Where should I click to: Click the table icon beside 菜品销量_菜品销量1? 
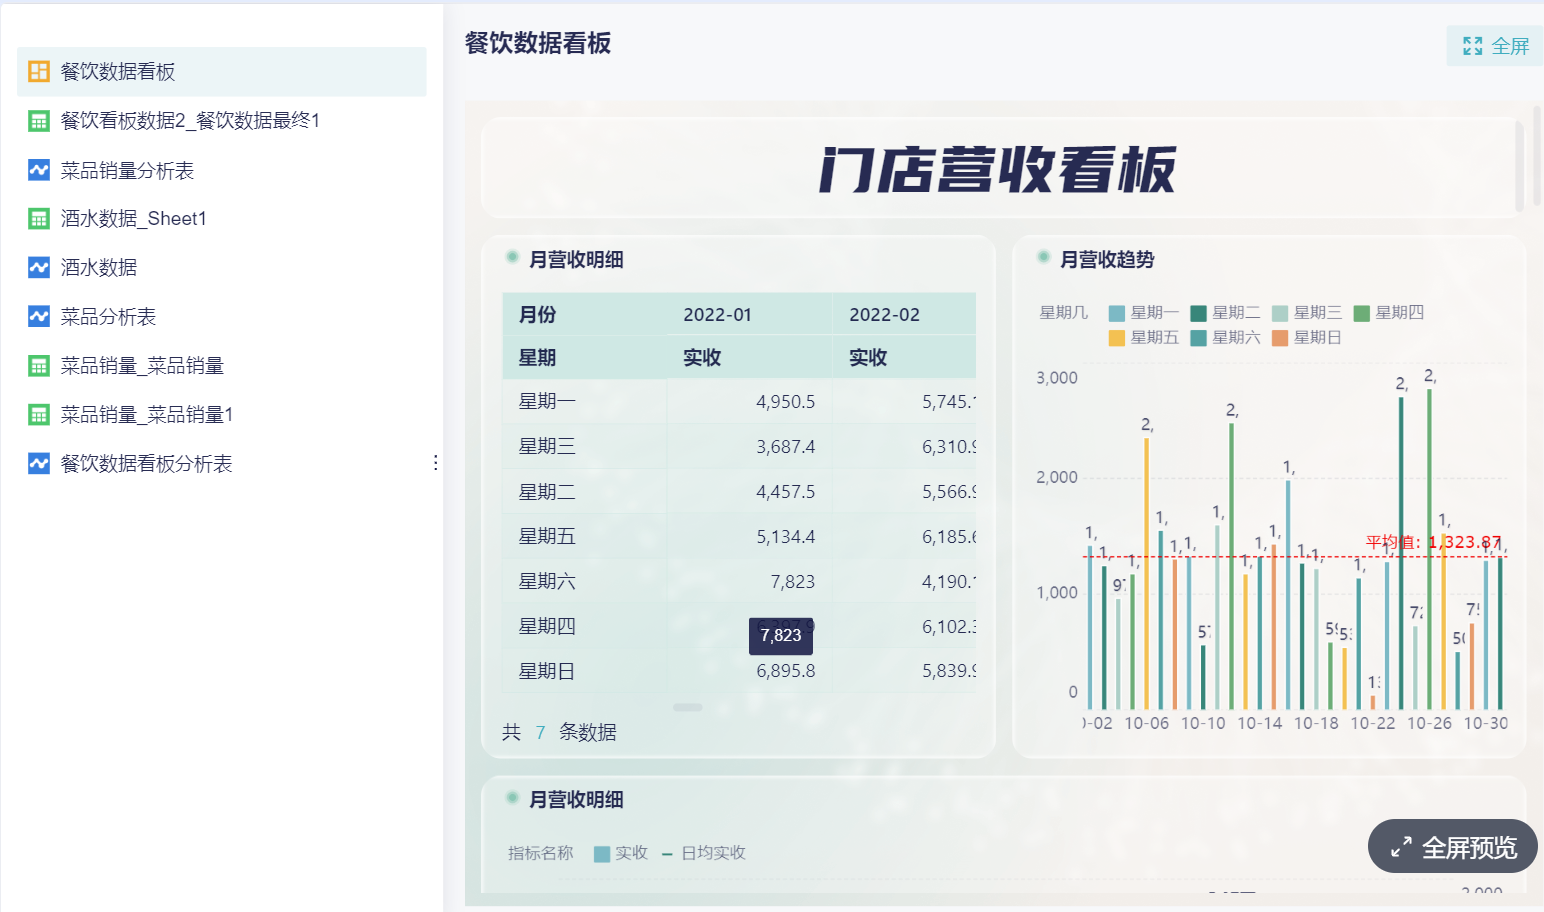pyautogui.click(x=39, y=414)
